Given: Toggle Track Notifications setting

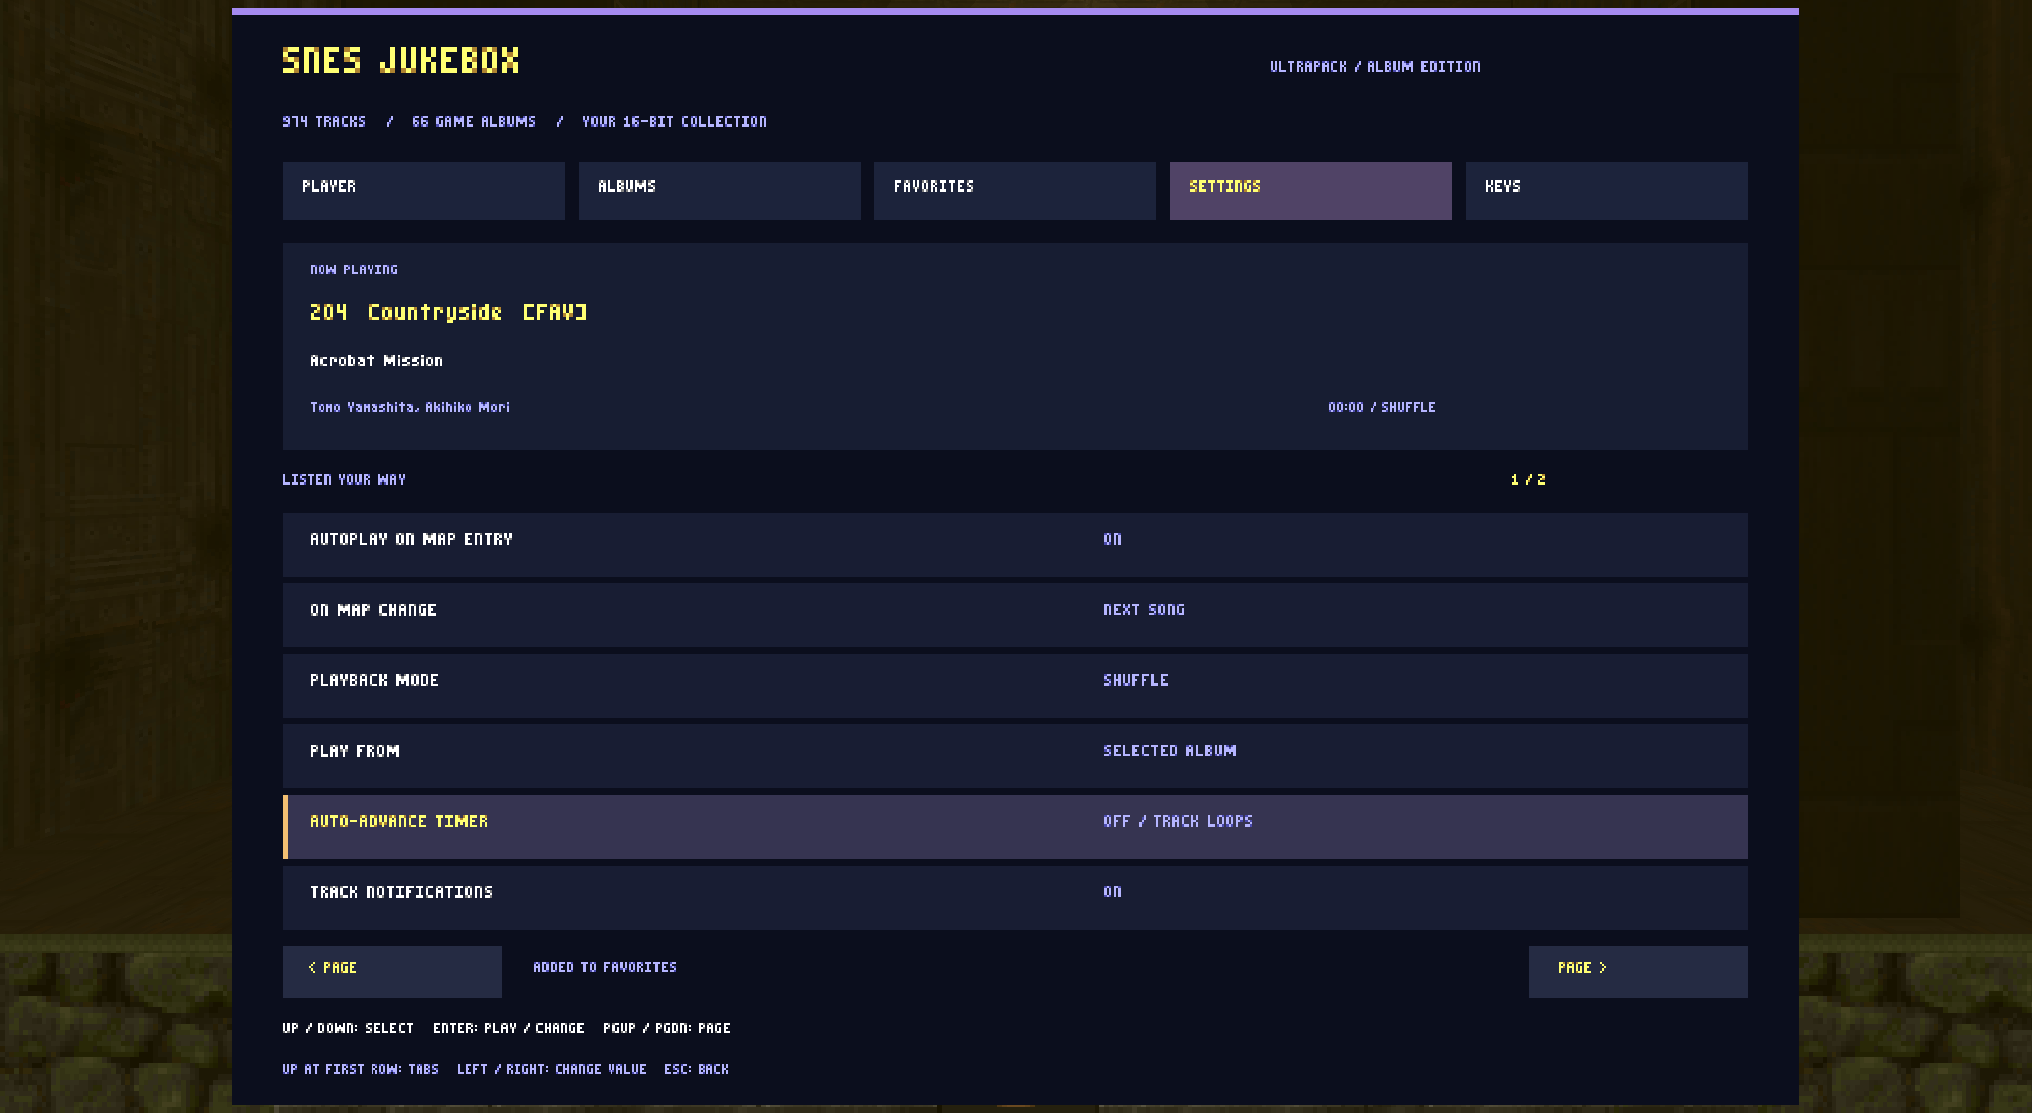Looking at the screenshot, I should [1015, 897].
